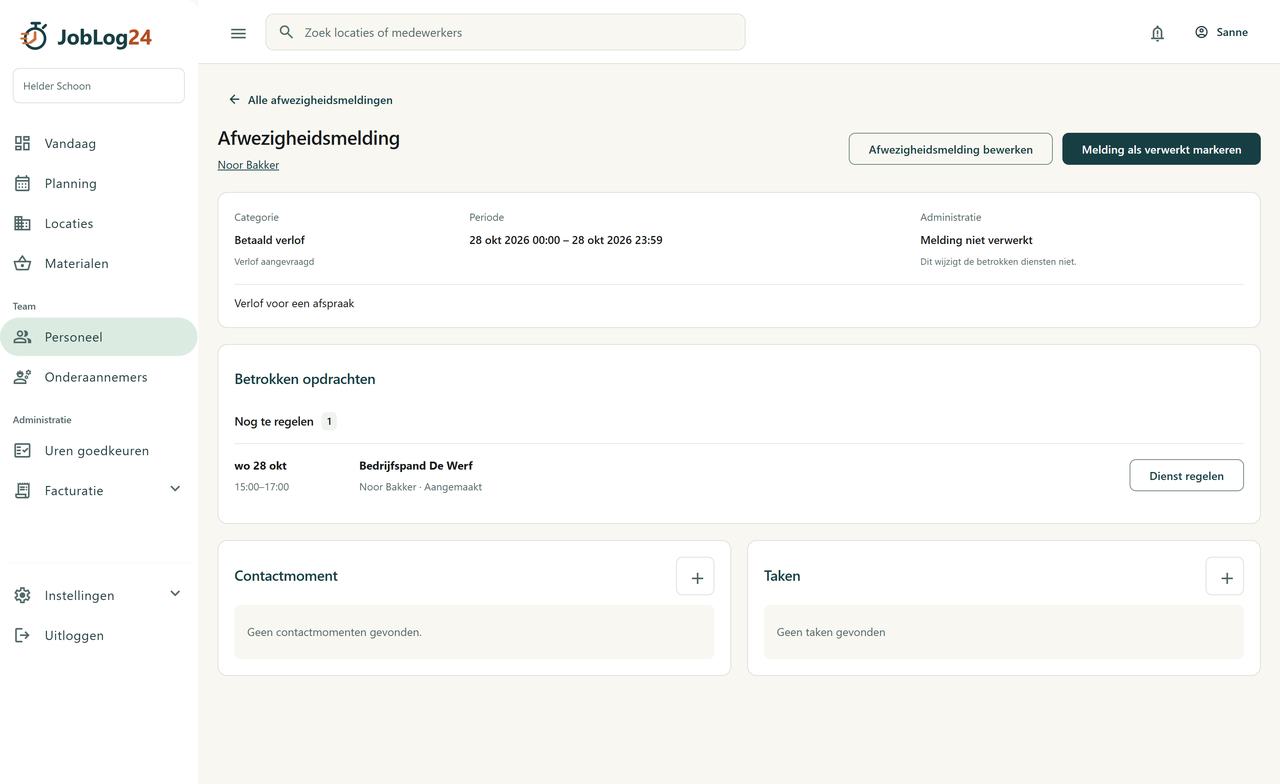Click the Nog te regelen count badge
The image size is (1280, 784).
click(329, 422)
